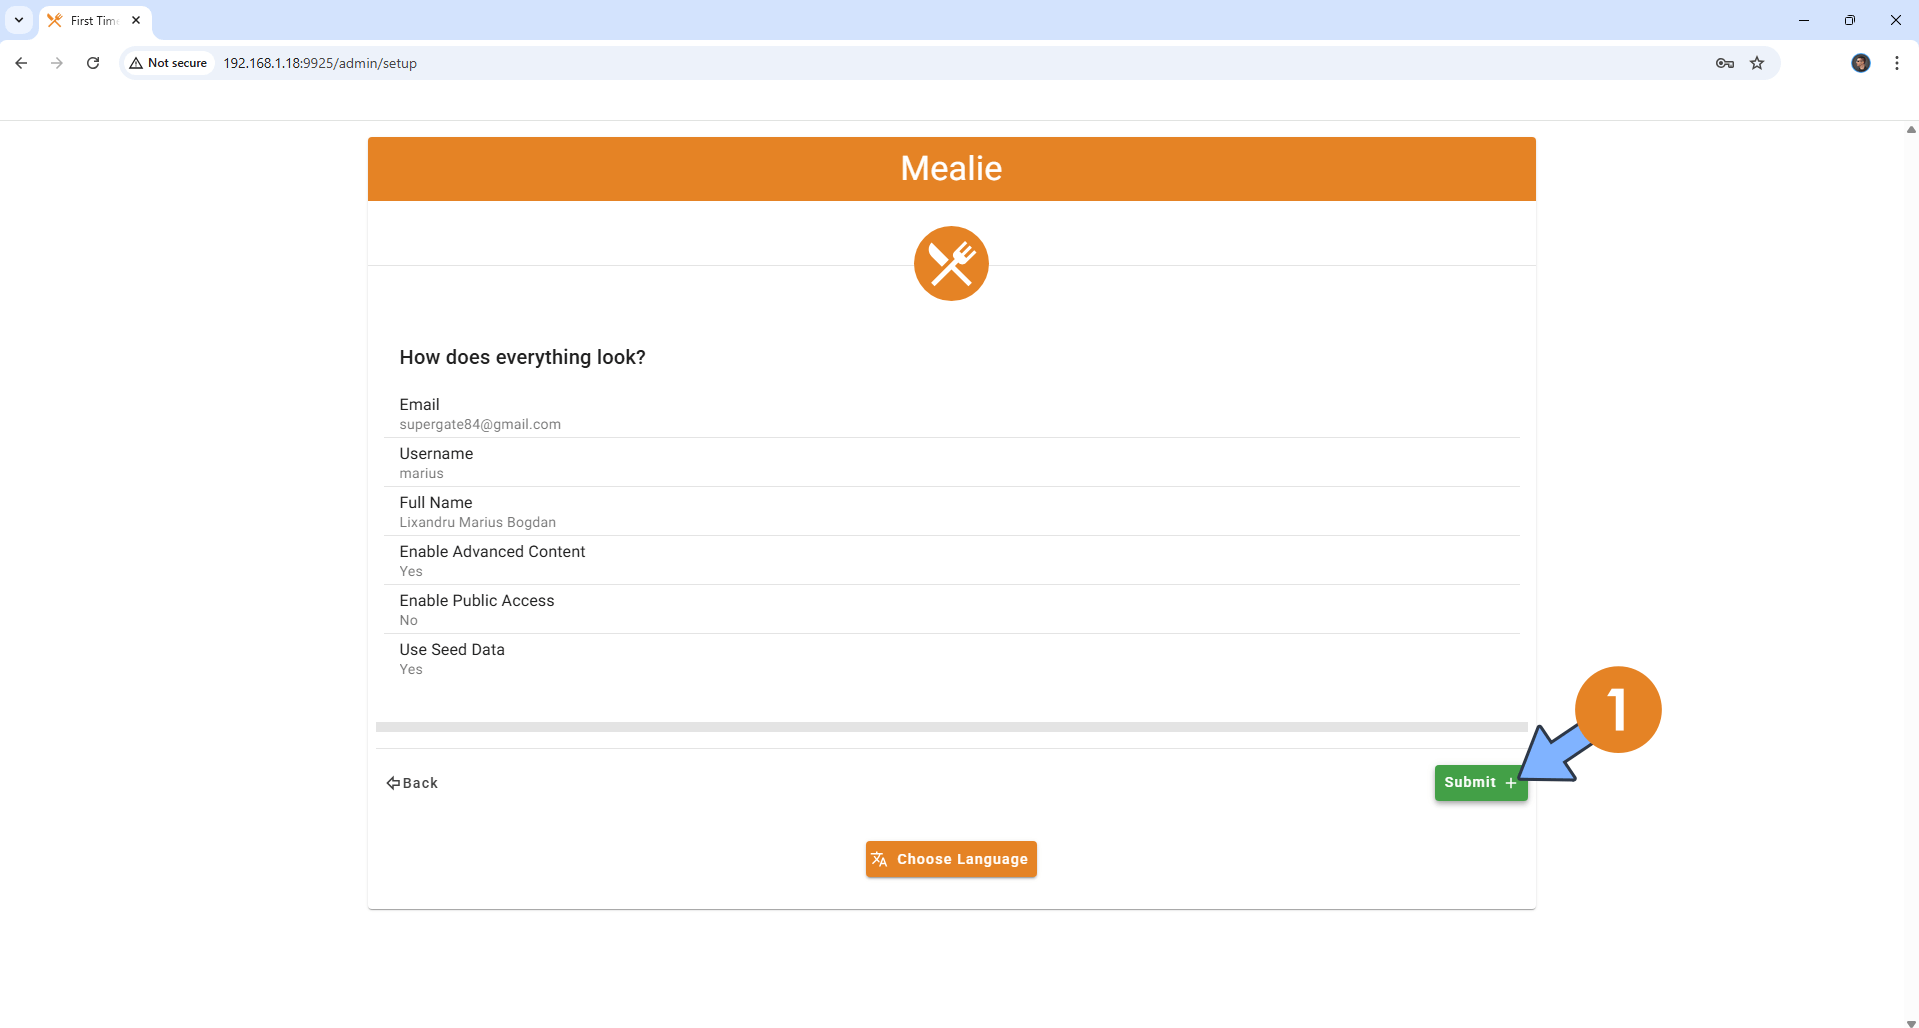Restore down the browser window
The height and width of the screenshot is (1028, 1919).
[1850, 20]
